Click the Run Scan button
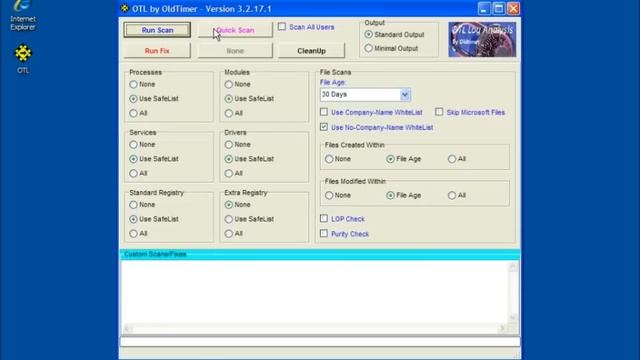 (157, 30)
